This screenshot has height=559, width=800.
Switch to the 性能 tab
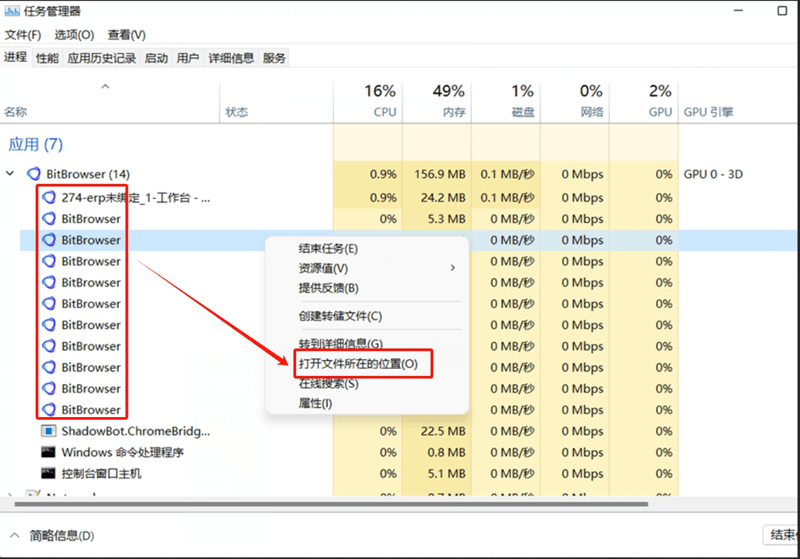coord(47,58)
